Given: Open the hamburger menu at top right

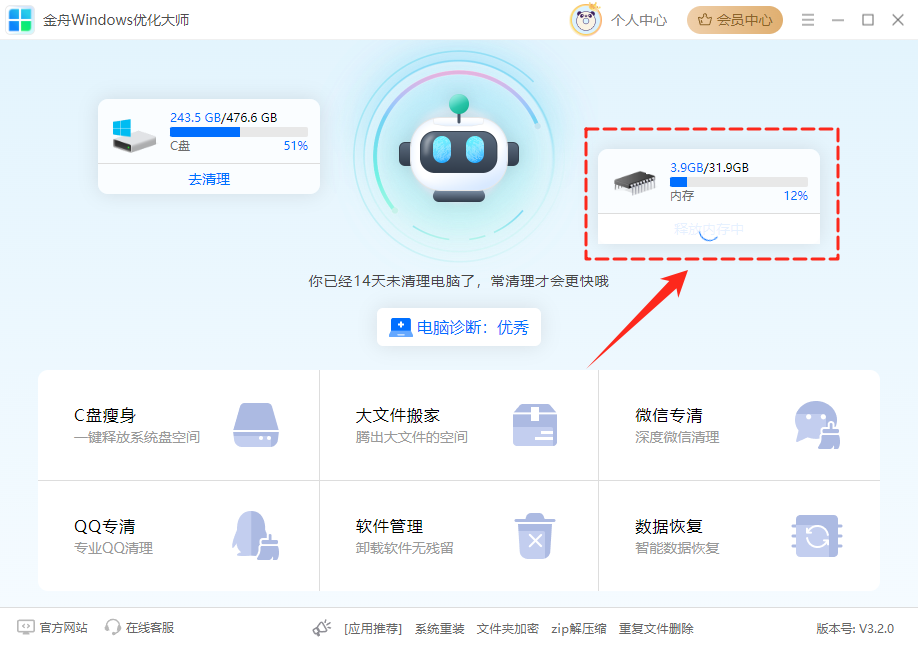Looking at the screenshot, I should 807,19.
